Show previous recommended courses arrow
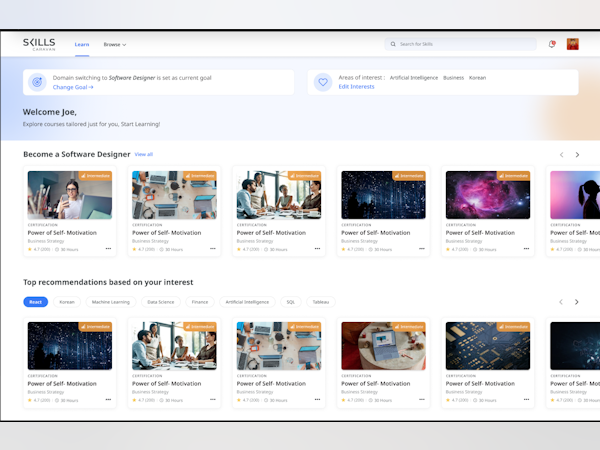The image size is (600, 450). point(561,302)
